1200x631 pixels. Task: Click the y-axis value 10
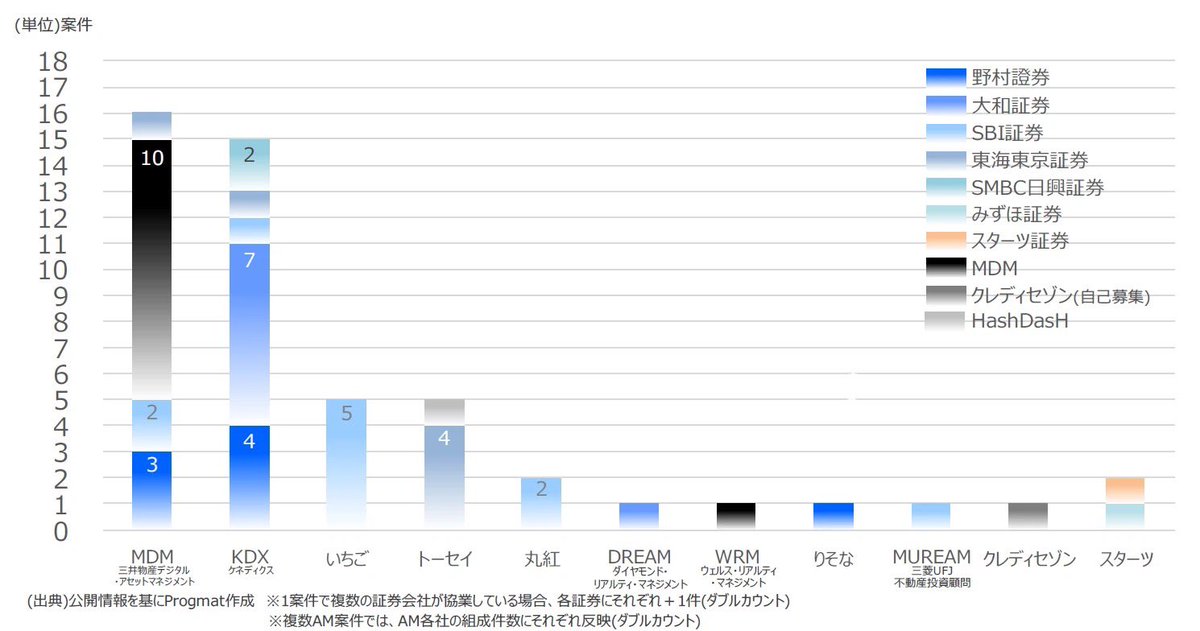pos(52,270)
